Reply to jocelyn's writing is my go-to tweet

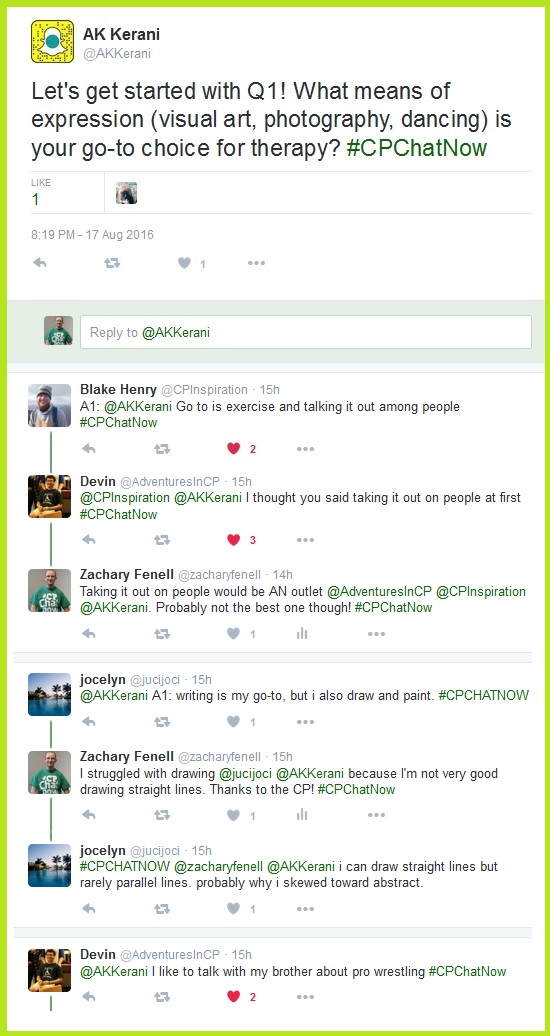point(89,722)
